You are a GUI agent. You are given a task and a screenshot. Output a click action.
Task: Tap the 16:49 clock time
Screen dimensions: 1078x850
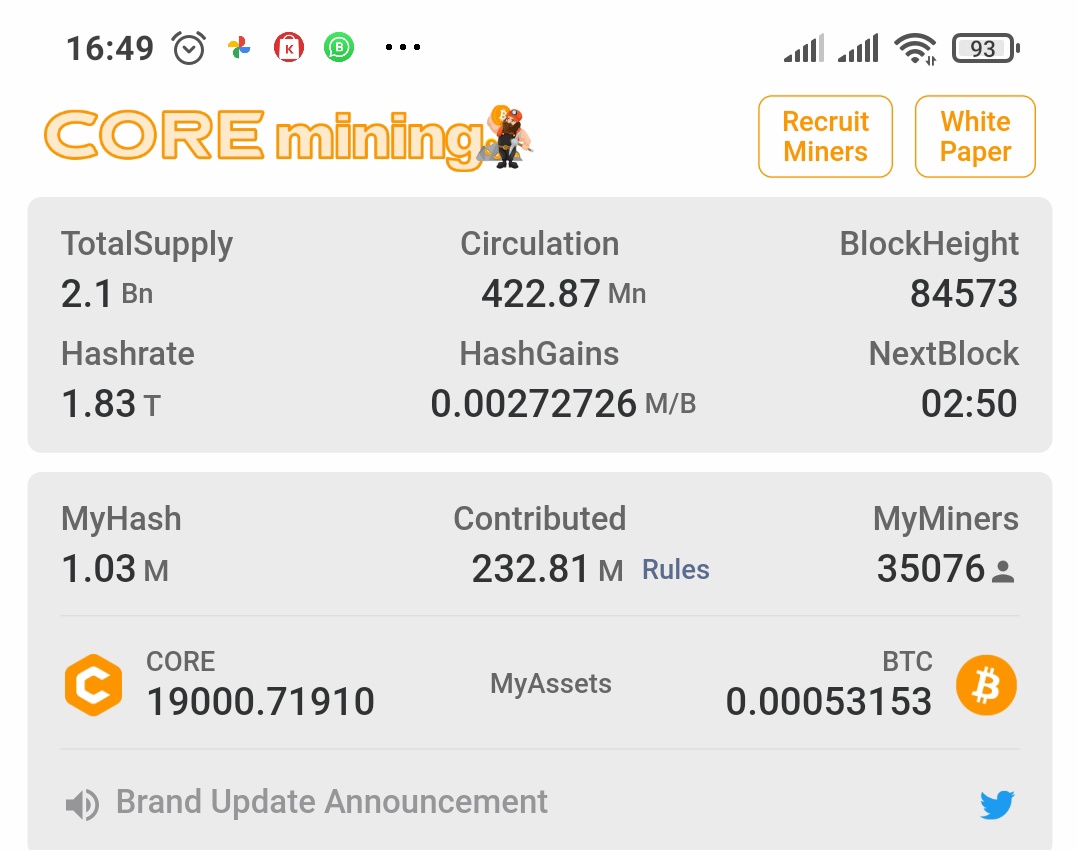(110, 48)
